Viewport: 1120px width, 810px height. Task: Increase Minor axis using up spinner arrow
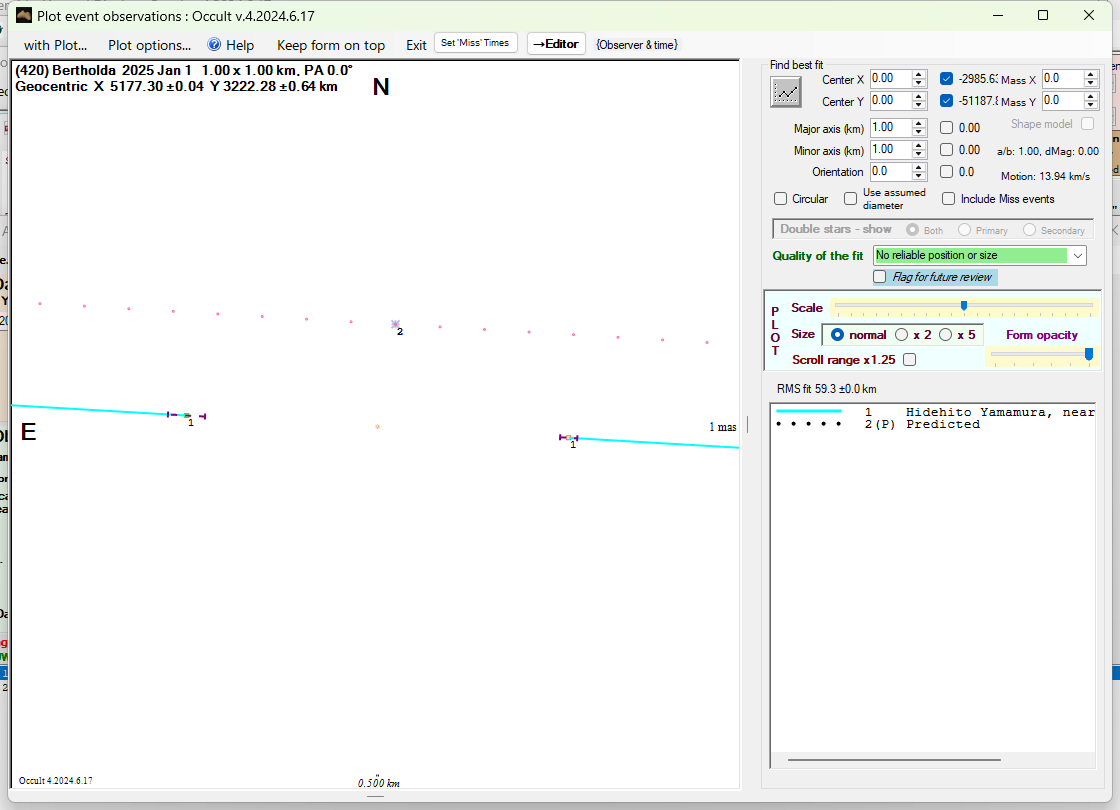point(918,145)
